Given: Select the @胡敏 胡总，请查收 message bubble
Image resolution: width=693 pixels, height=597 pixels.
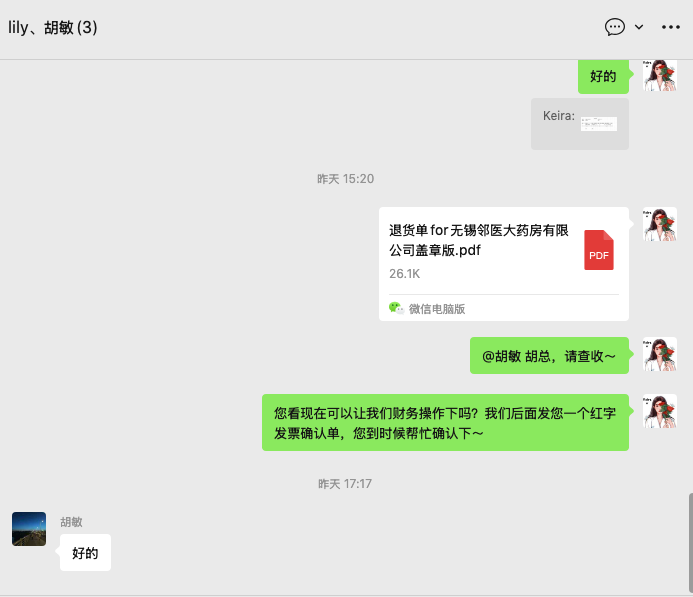Looking at the screenshot, I should point(549,356).
